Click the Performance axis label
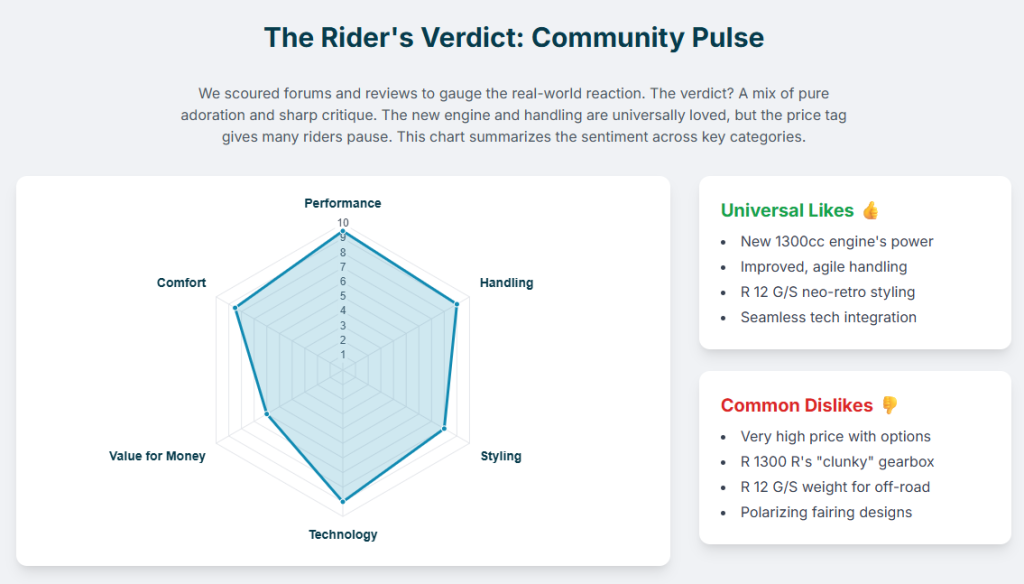This screenshot has height=584, width=1024. (343, 203)
